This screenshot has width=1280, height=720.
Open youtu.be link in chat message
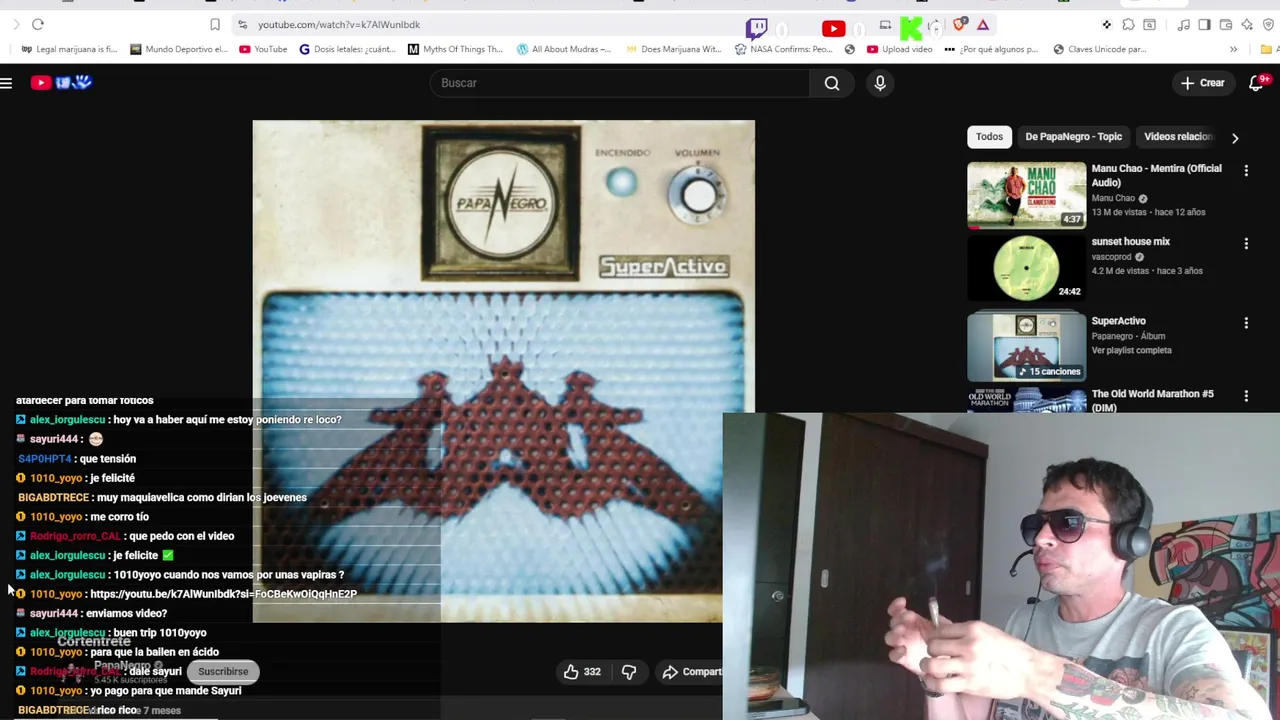(223, 594)
